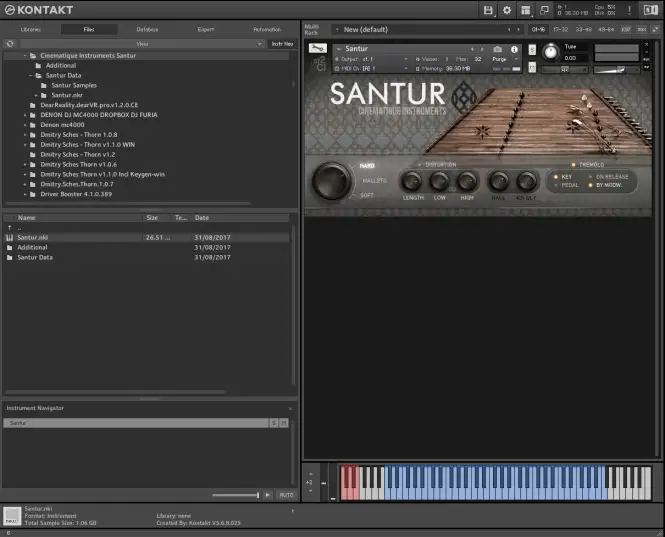Close the Instrument Navigator panel

click(291, 408)
